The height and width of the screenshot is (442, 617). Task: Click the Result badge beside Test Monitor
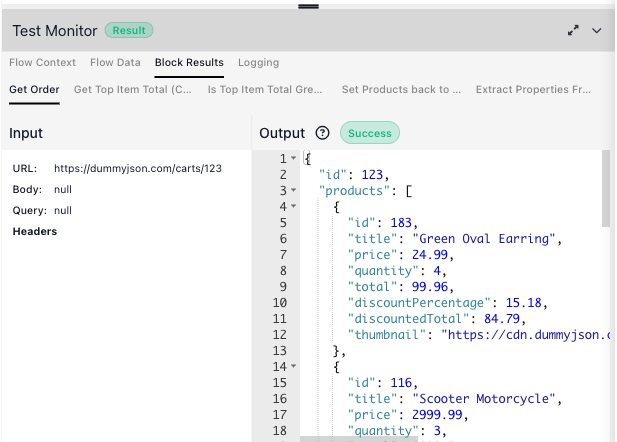[129, 30]
